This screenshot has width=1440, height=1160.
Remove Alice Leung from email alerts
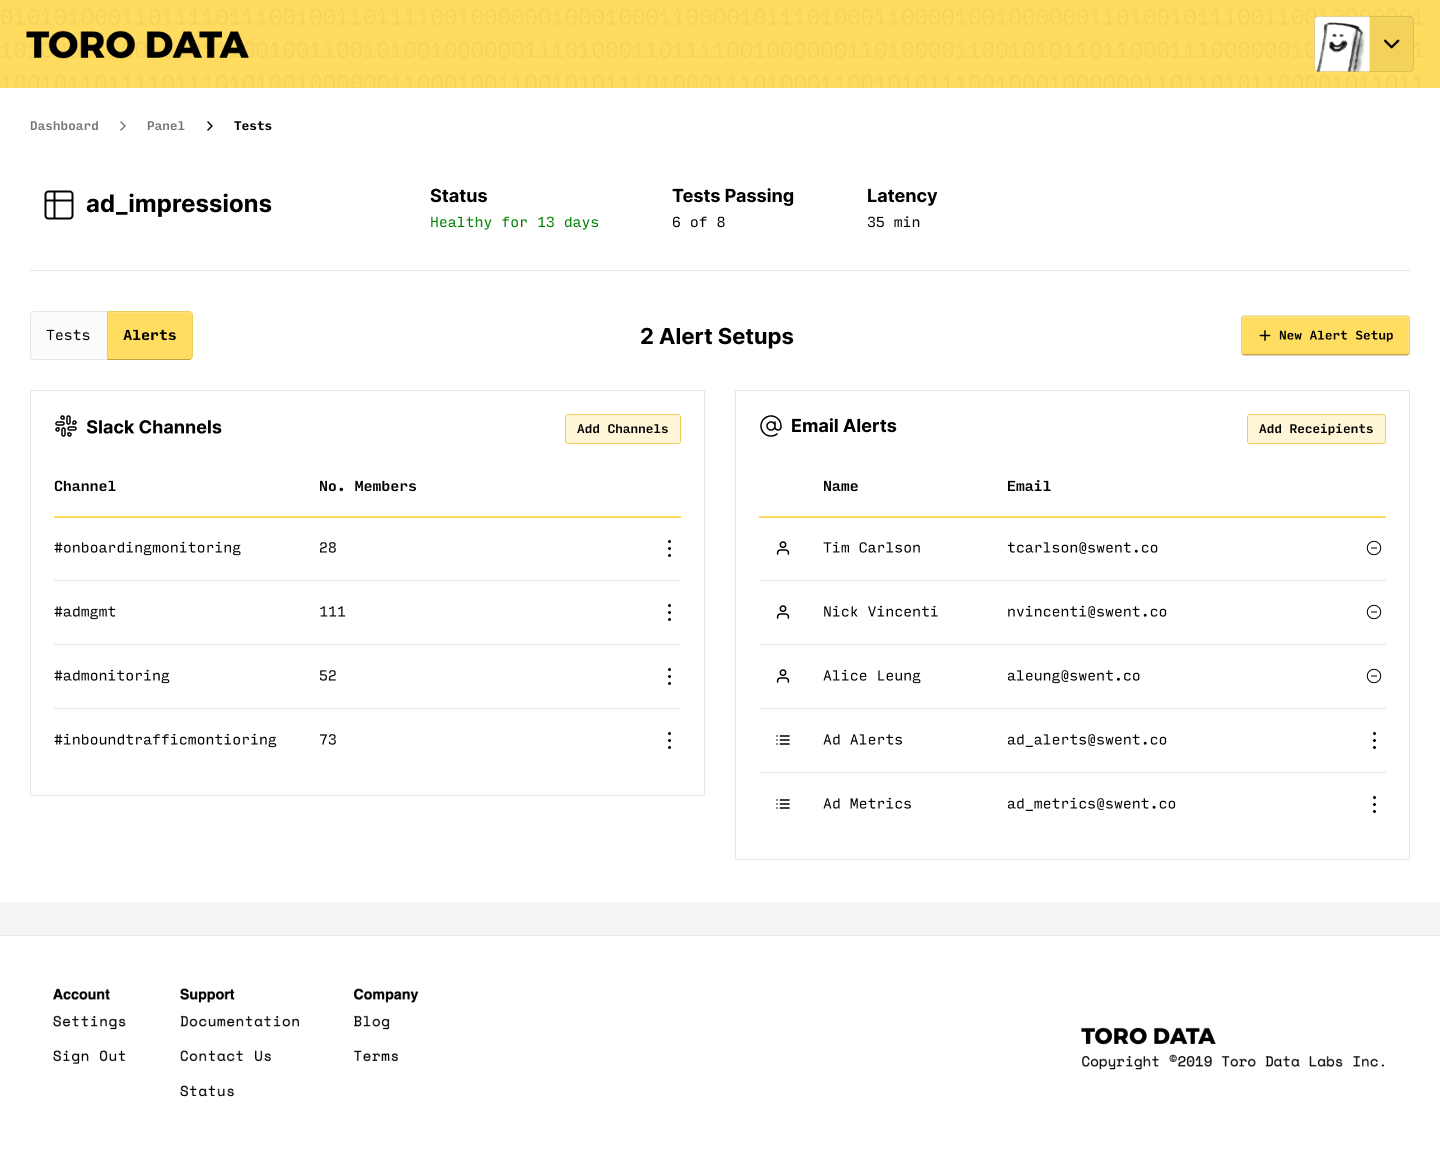[x=1374, y=676]
